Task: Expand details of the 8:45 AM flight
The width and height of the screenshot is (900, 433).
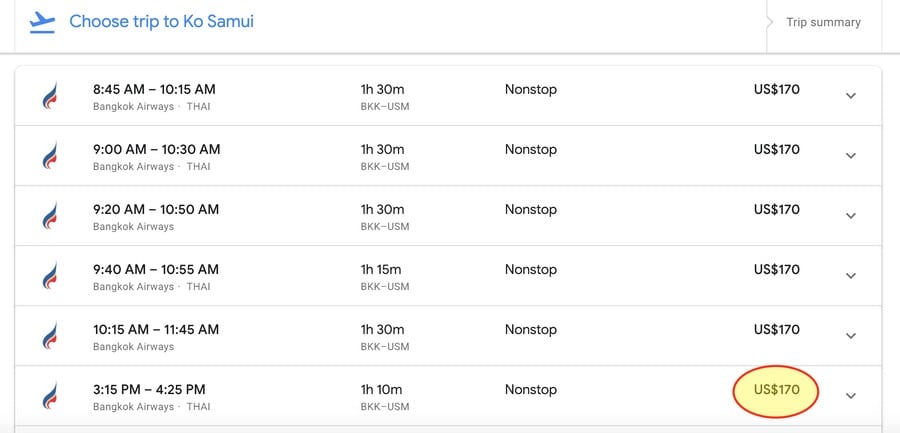Action: click(x=851, y=96)
